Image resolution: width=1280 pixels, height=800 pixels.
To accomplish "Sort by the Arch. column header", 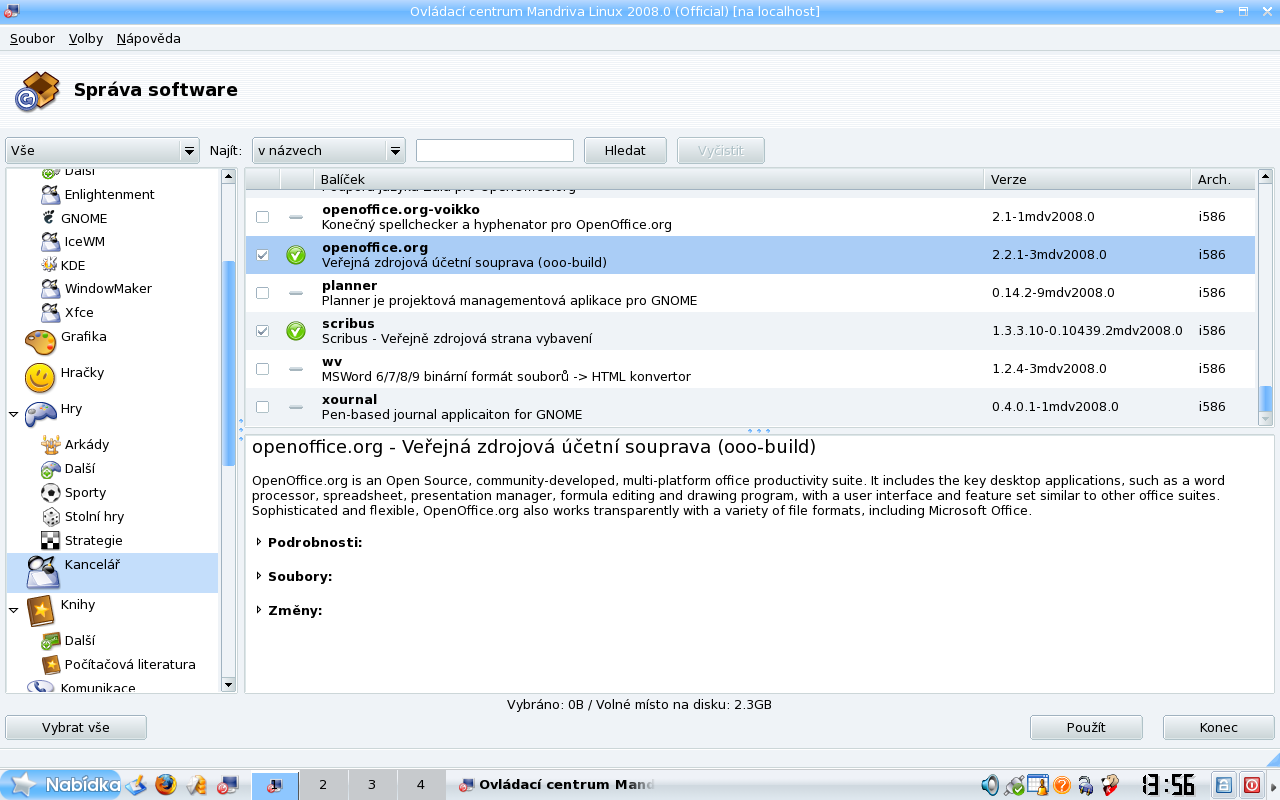I will click(x=1224, y=179).
